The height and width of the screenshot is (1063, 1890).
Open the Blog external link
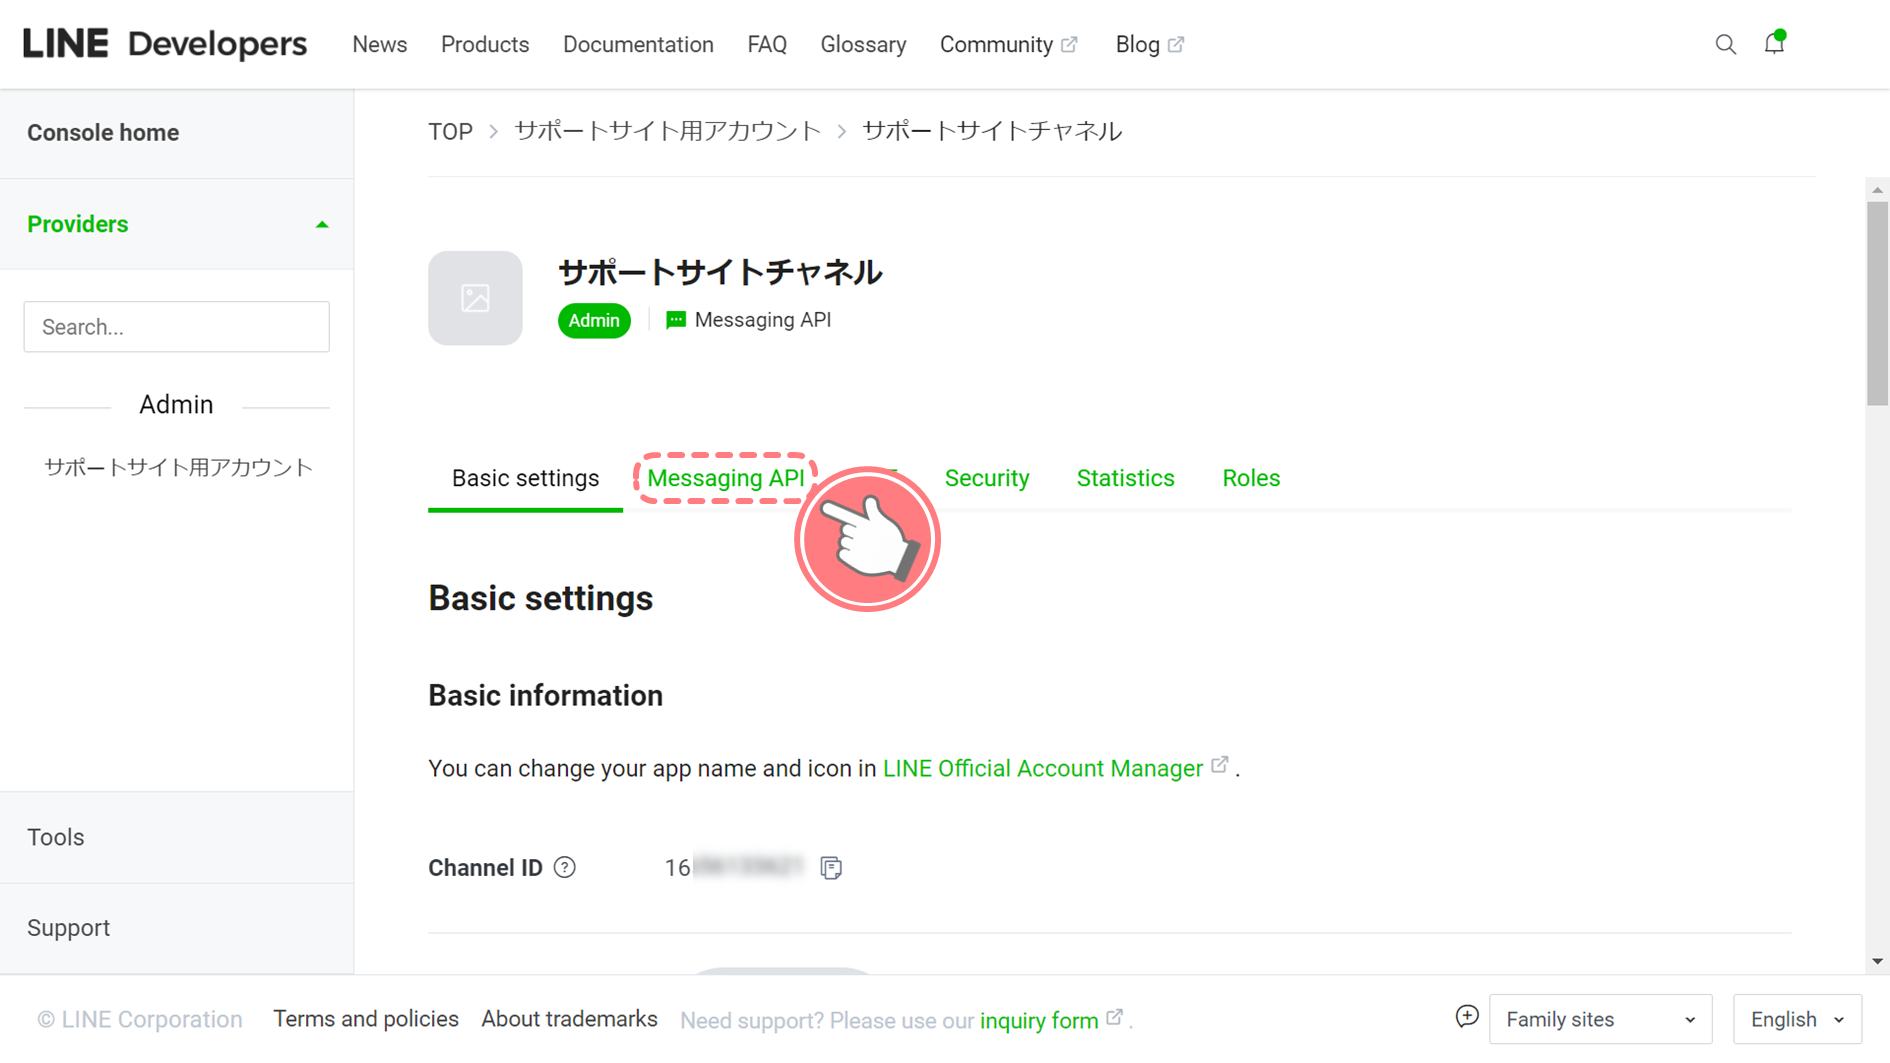coord(1149,45)
